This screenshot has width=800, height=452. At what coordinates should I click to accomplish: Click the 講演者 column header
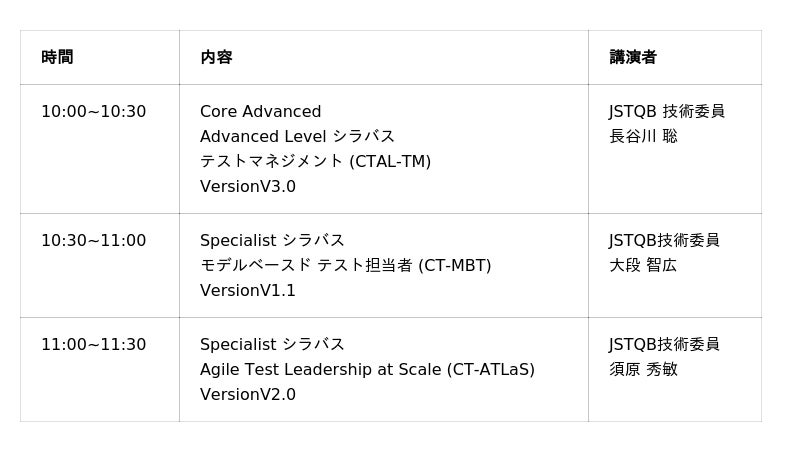633,58
